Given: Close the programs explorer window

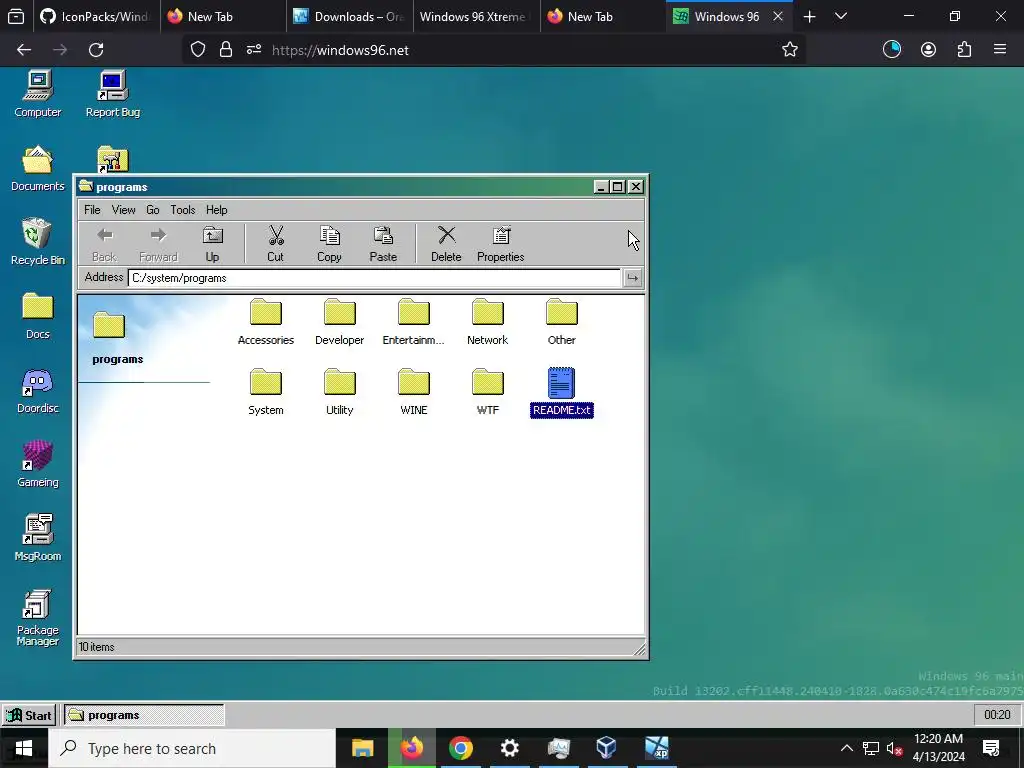Looking at the screenshot, I should click(x=635, y=187).
